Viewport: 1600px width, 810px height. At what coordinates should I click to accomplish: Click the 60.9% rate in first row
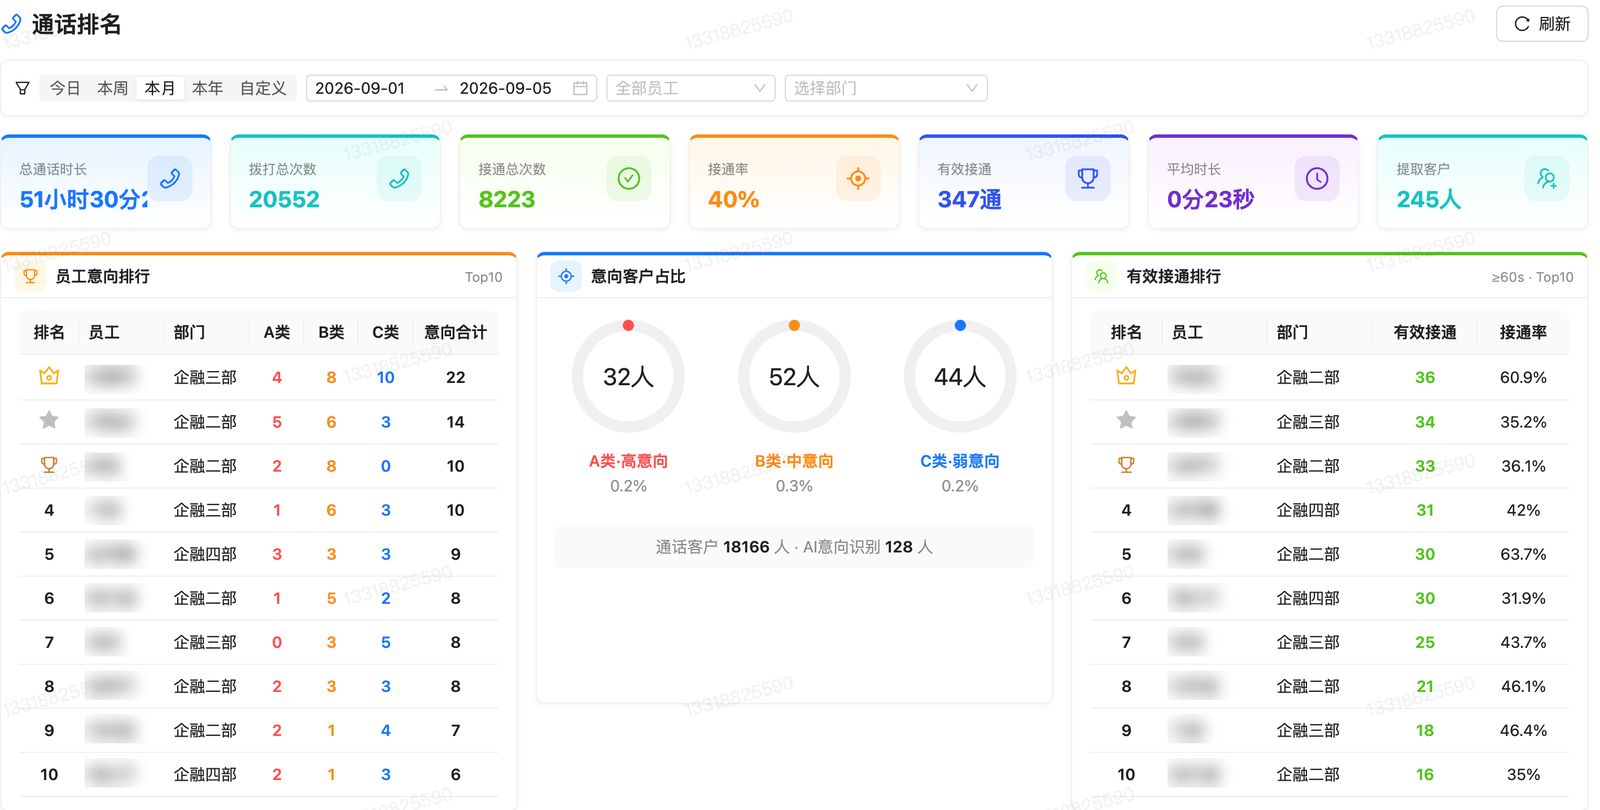[1523, 377]
